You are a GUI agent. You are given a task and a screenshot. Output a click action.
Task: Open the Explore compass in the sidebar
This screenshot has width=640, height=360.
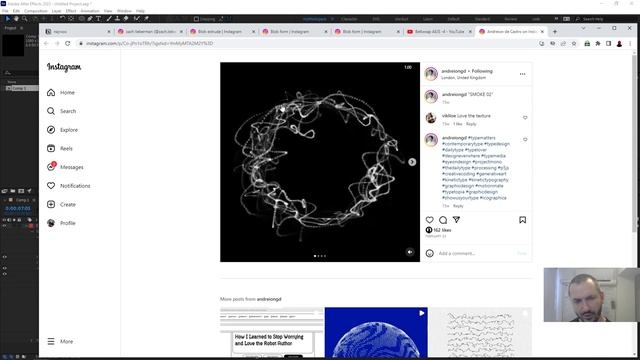[x=62, y=130]
